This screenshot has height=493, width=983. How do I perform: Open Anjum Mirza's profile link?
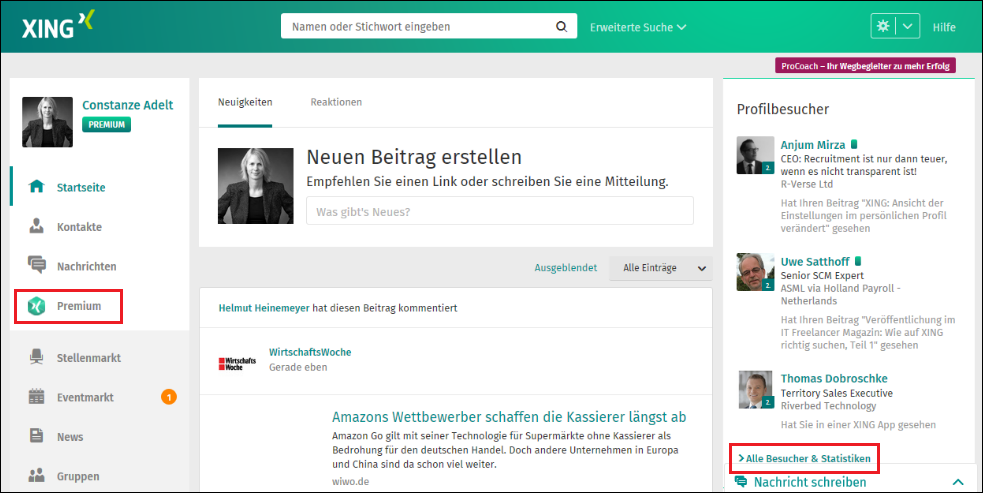click(x=812, y=145)
